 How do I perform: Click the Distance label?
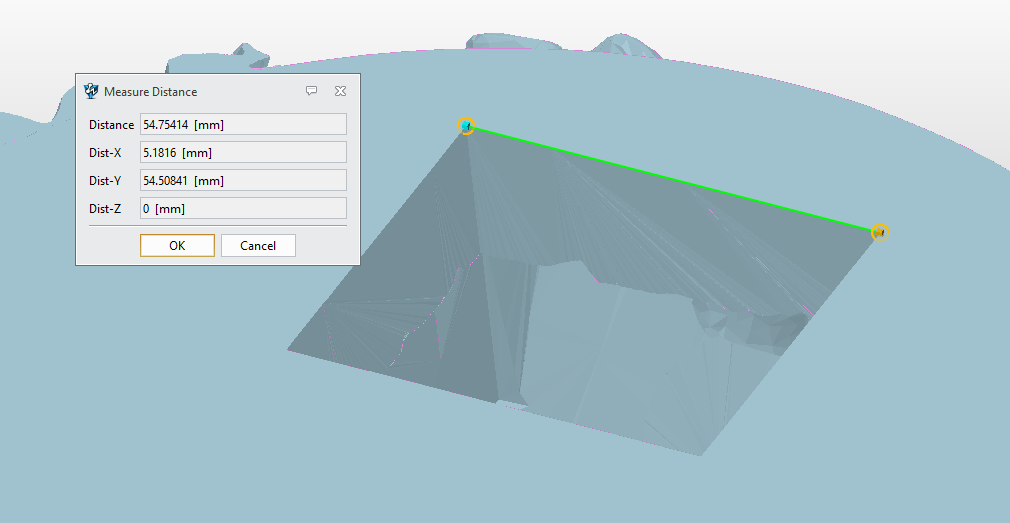click(111, 125)
